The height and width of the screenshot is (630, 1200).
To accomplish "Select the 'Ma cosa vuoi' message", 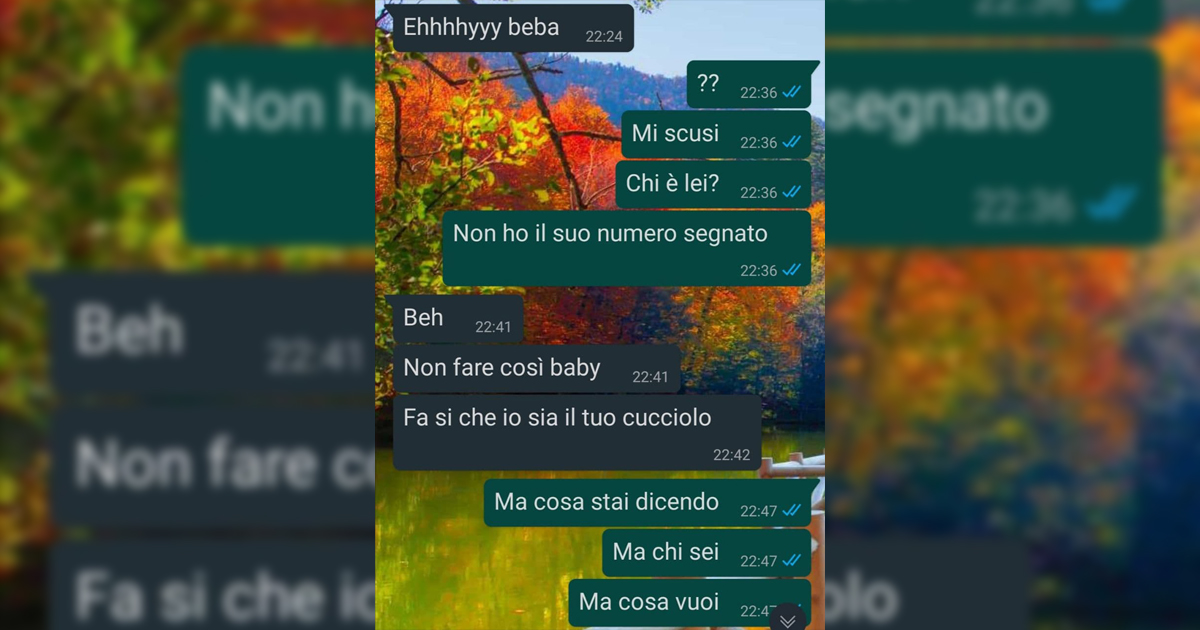I will (690, 603).
